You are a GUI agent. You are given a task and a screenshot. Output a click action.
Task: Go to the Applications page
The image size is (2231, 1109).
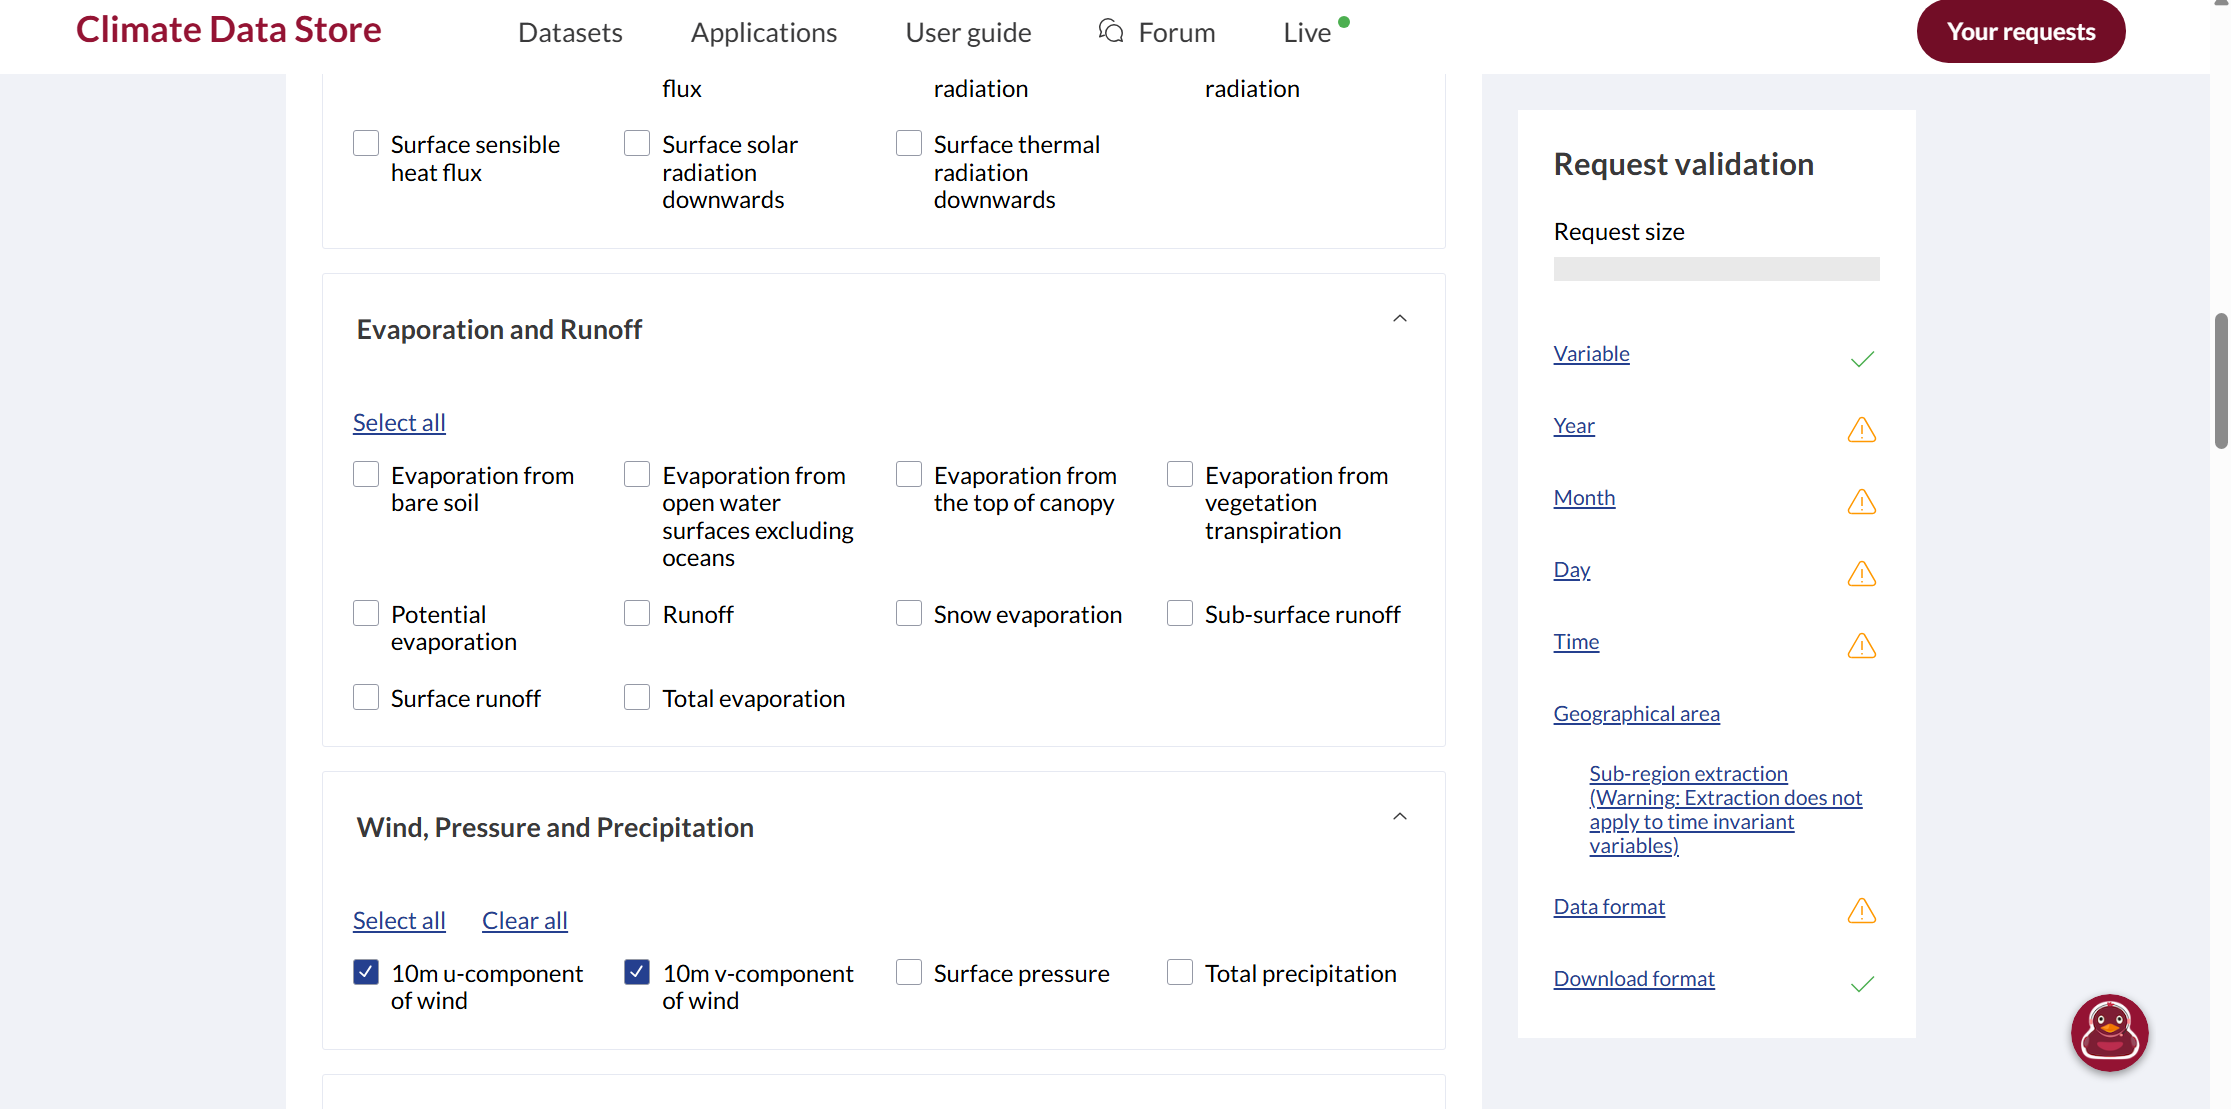pyautogui.click(x=763, y=33)
